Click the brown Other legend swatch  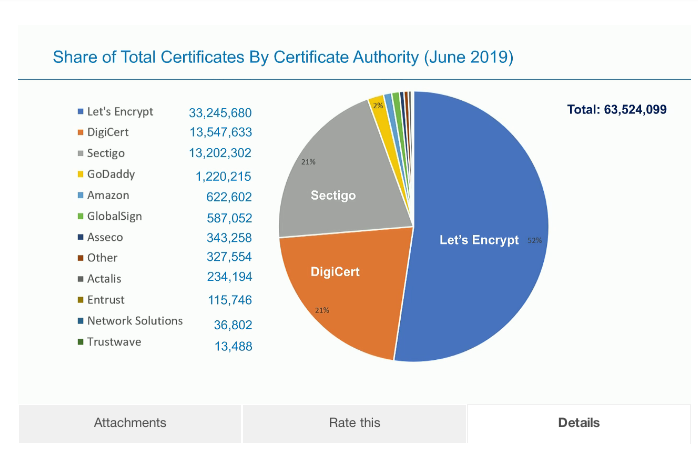coord(81,258)
